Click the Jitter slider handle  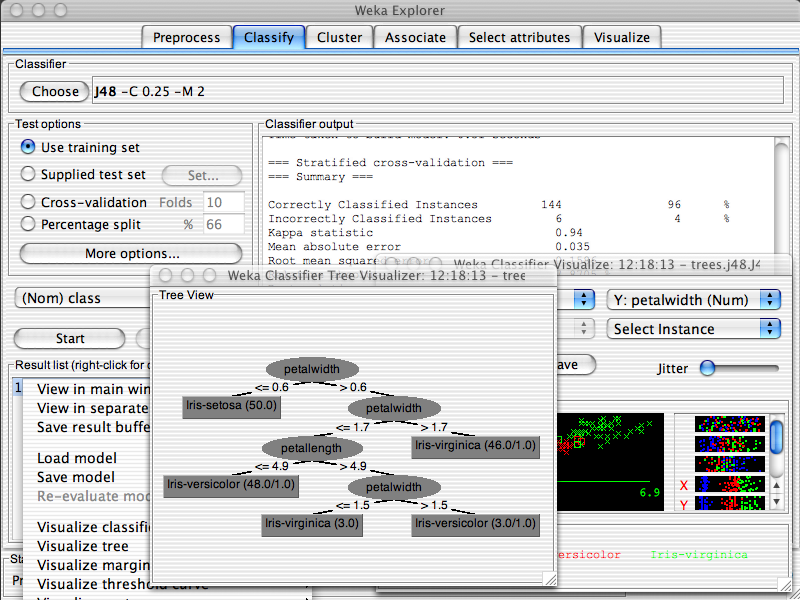708,368
